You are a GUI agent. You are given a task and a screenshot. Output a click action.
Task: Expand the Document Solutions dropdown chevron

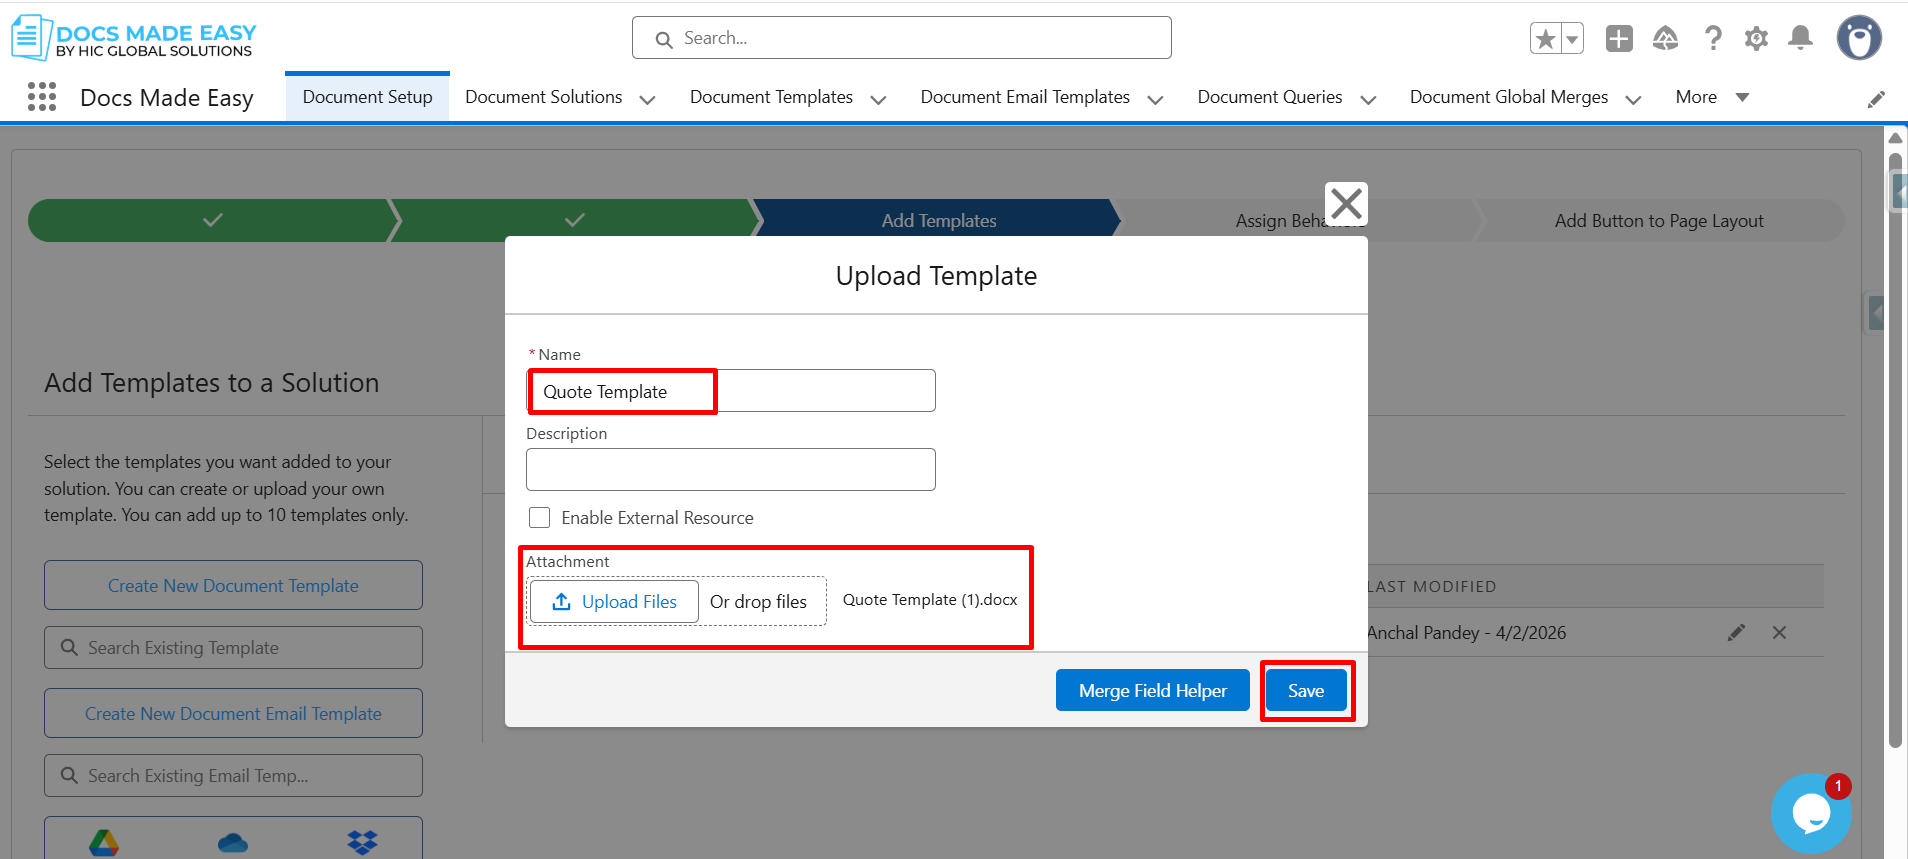click(647, 99)
